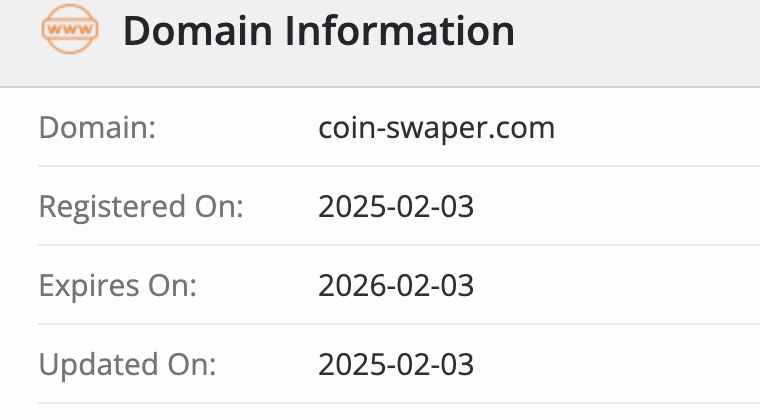
Task: Click the Registered On: label
Action: (141, 207)
